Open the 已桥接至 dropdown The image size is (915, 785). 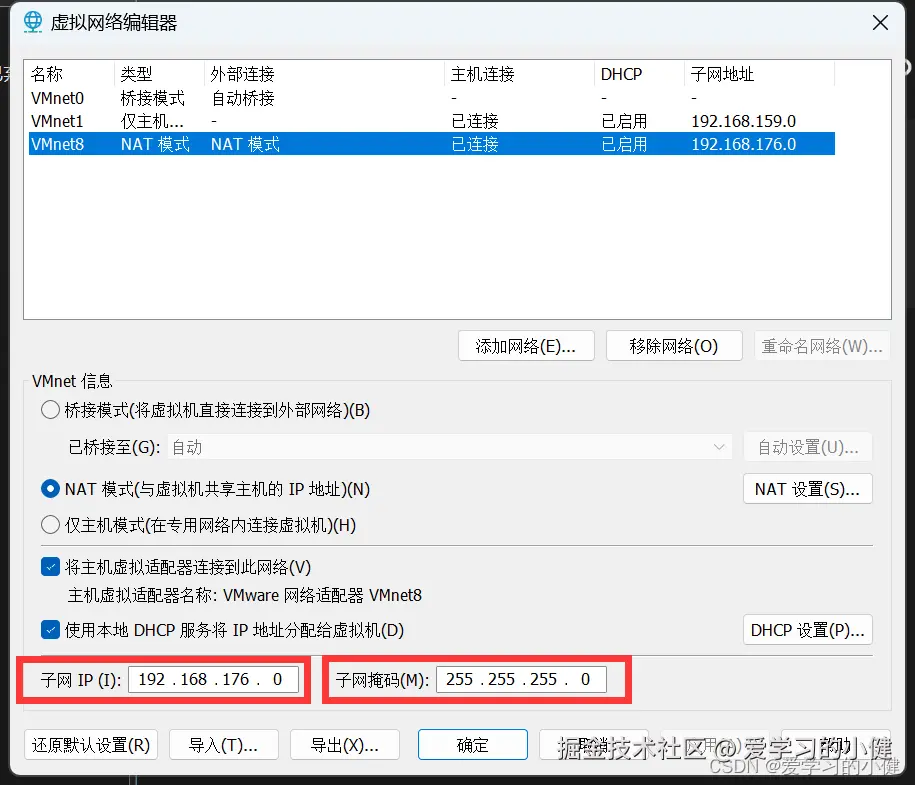(449, 447)
